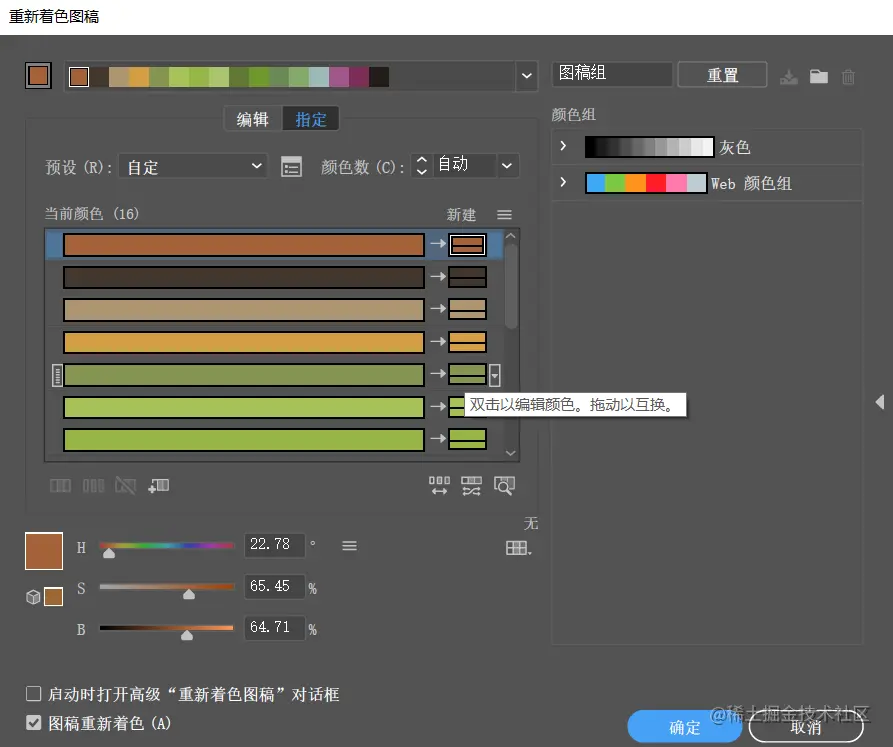Click the first brown swatch in active colors strip
The height and width of the screenshot is (747, 893).
(x=79, y=77)
